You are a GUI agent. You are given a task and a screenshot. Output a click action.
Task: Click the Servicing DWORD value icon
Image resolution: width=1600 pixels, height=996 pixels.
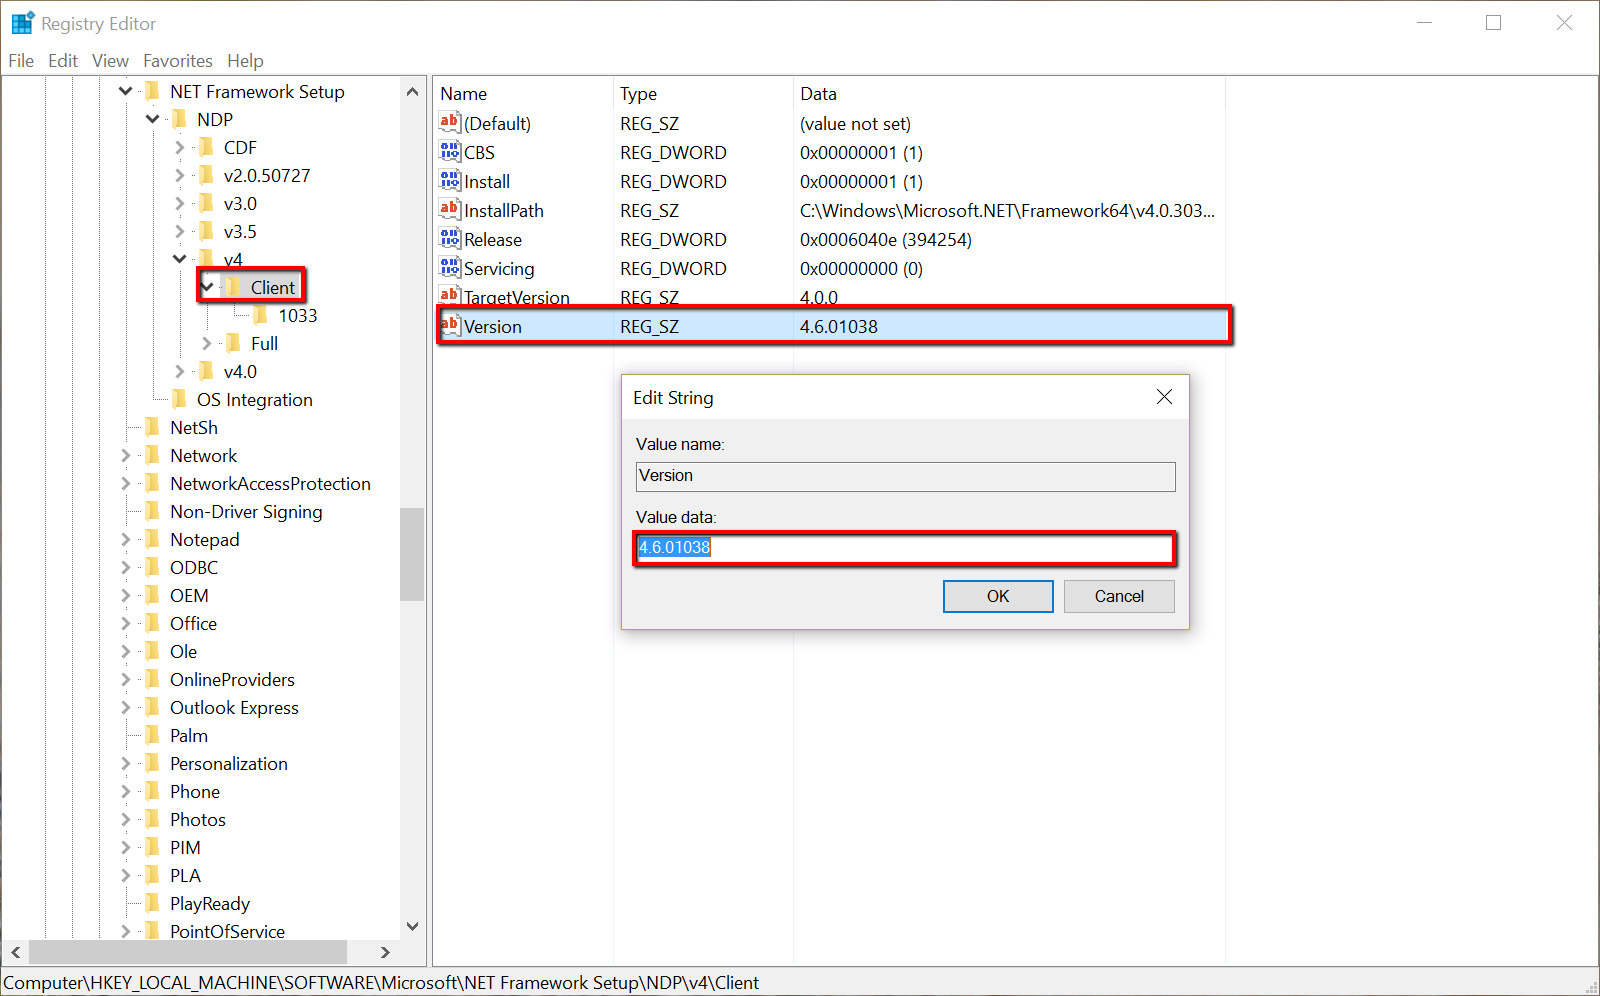pos(450,268)
